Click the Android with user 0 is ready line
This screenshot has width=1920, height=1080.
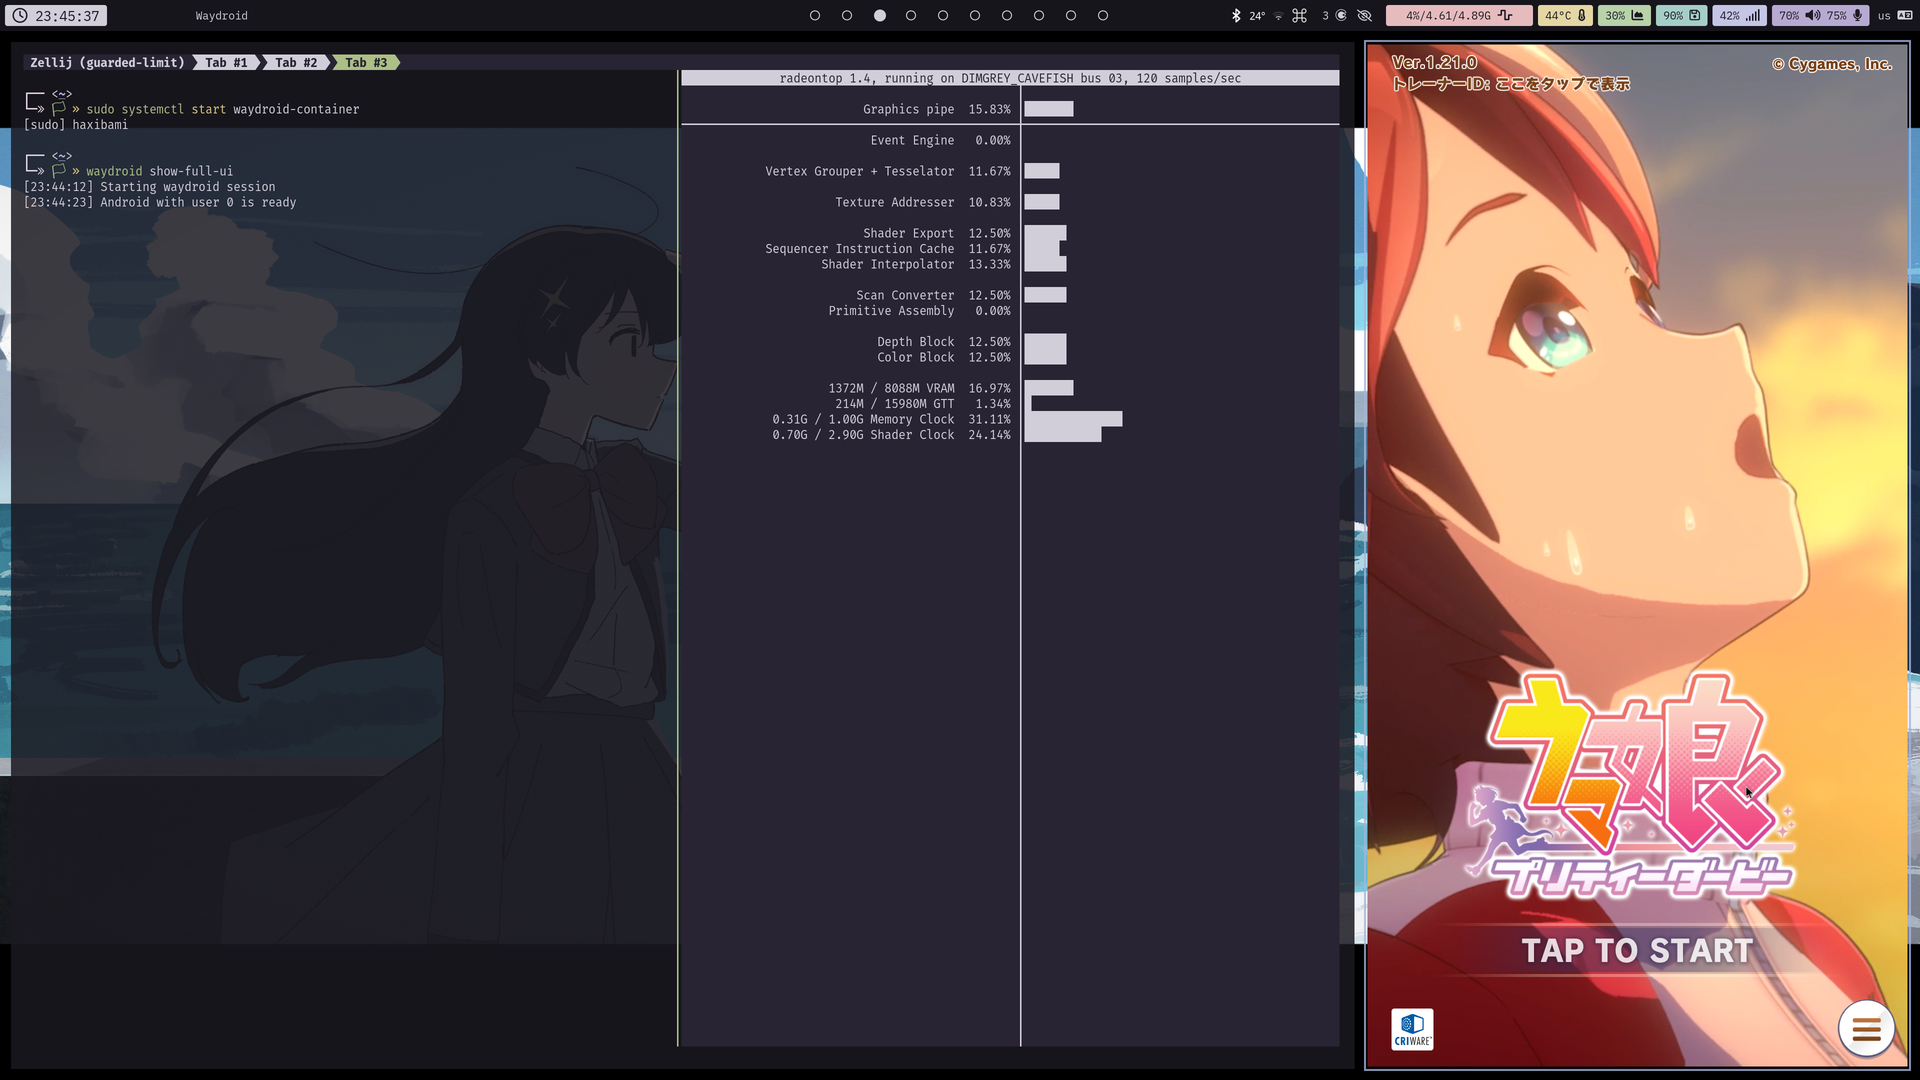pos(160,202)
